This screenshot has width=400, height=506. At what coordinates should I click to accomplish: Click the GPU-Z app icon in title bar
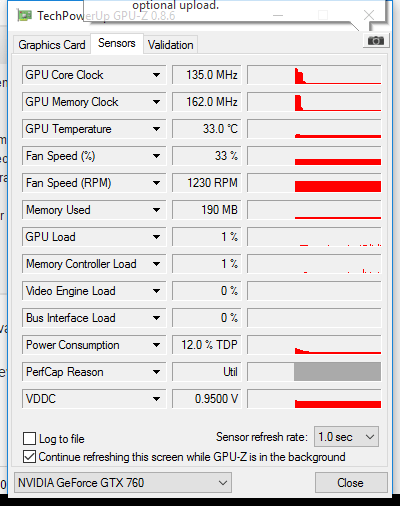click(25, 16)
